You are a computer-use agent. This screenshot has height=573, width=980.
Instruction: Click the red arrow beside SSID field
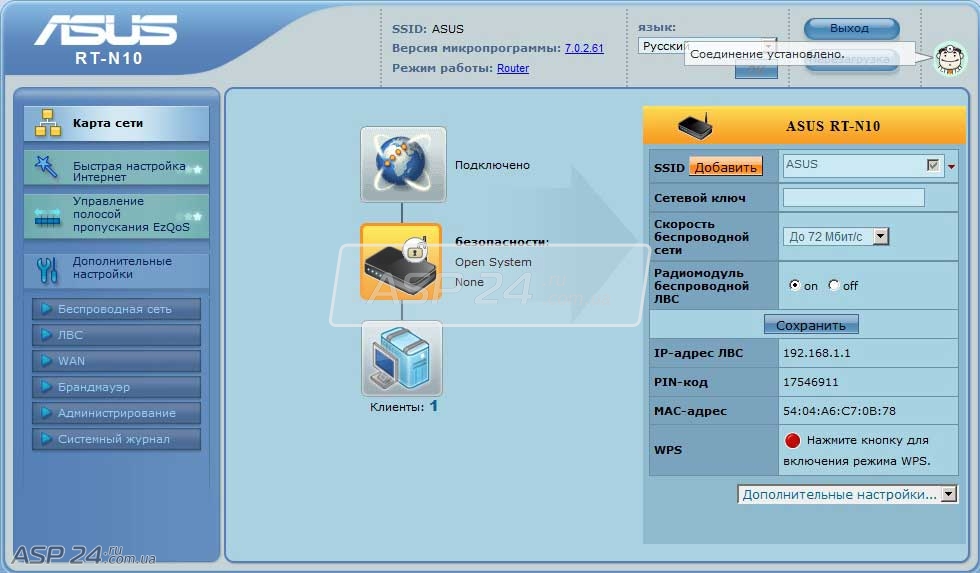(951, 167)
